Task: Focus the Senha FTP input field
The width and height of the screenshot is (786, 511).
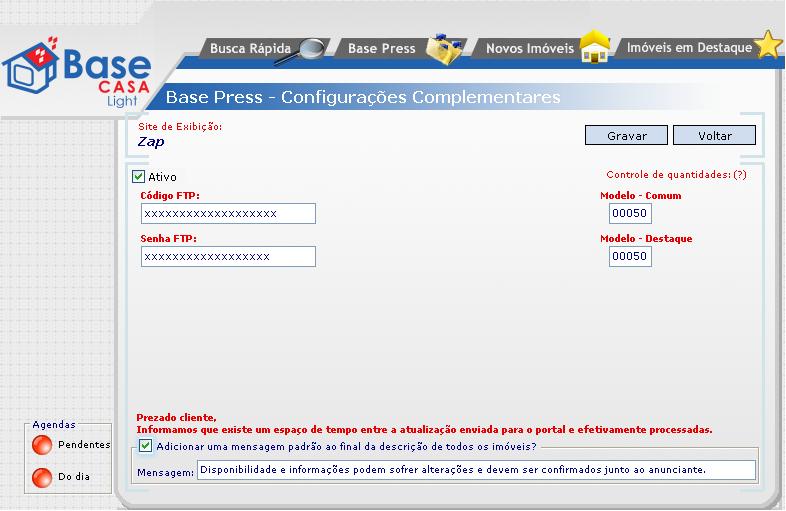Action: [x=228, y=257]
